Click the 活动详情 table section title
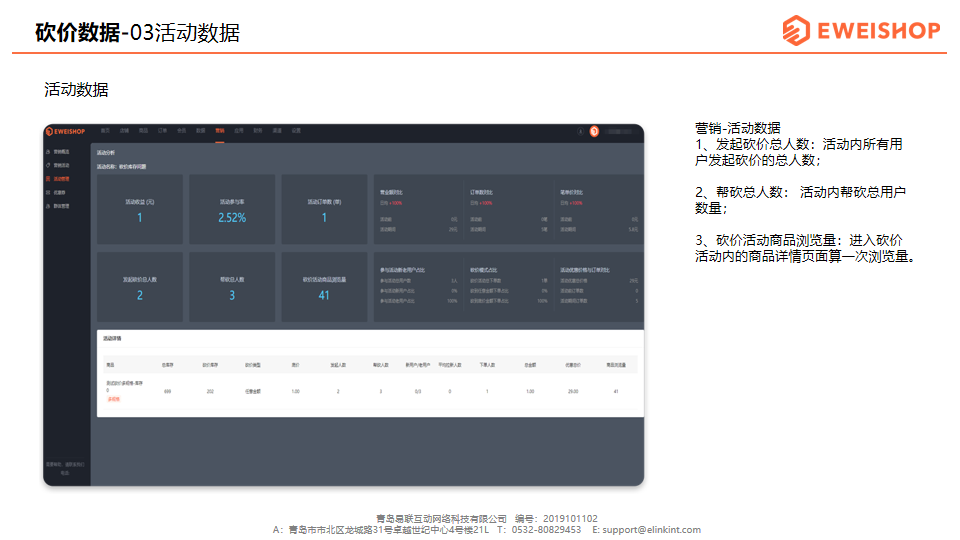The height and width of the screenshot is (540, 960). (x=111, y=339)
